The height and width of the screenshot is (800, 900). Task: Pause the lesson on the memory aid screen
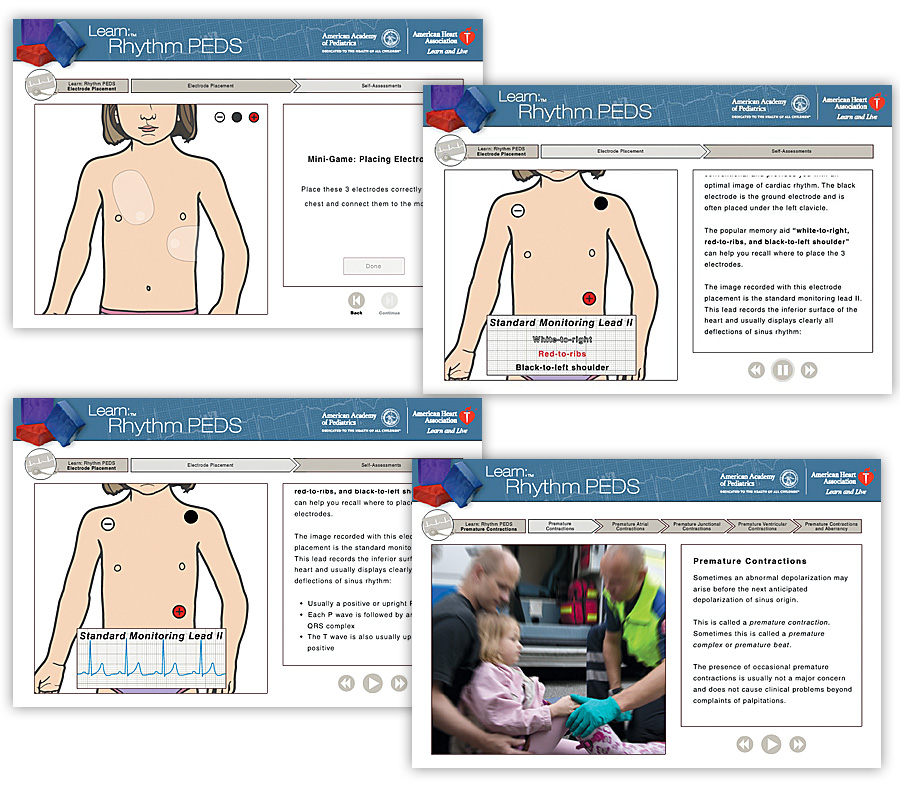(782, 370)
